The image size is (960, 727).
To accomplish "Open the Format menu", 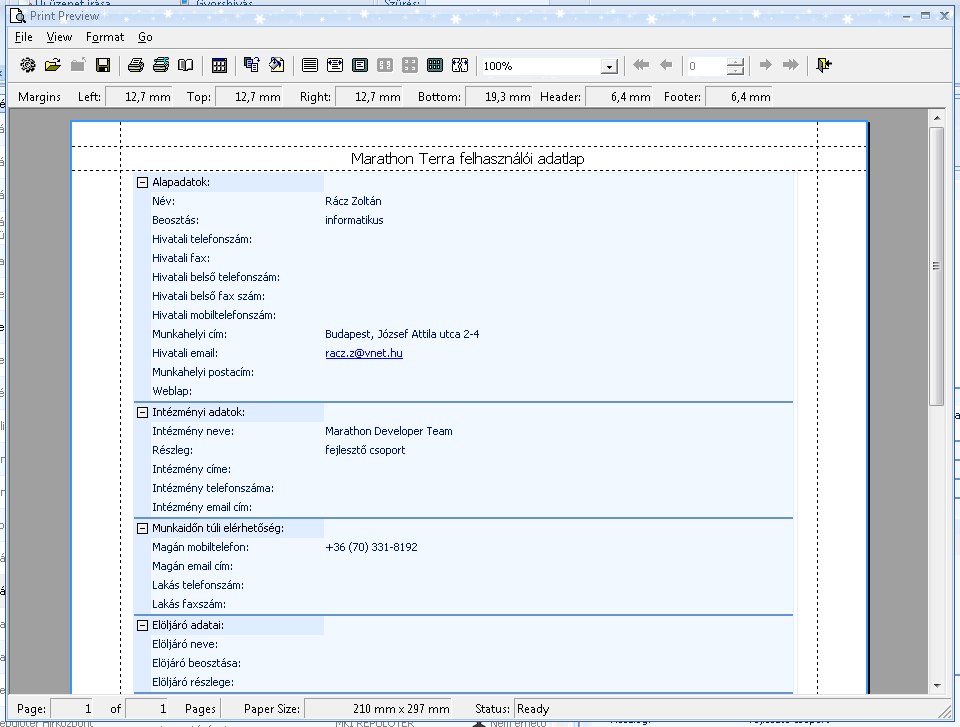I will click(105, 37).
